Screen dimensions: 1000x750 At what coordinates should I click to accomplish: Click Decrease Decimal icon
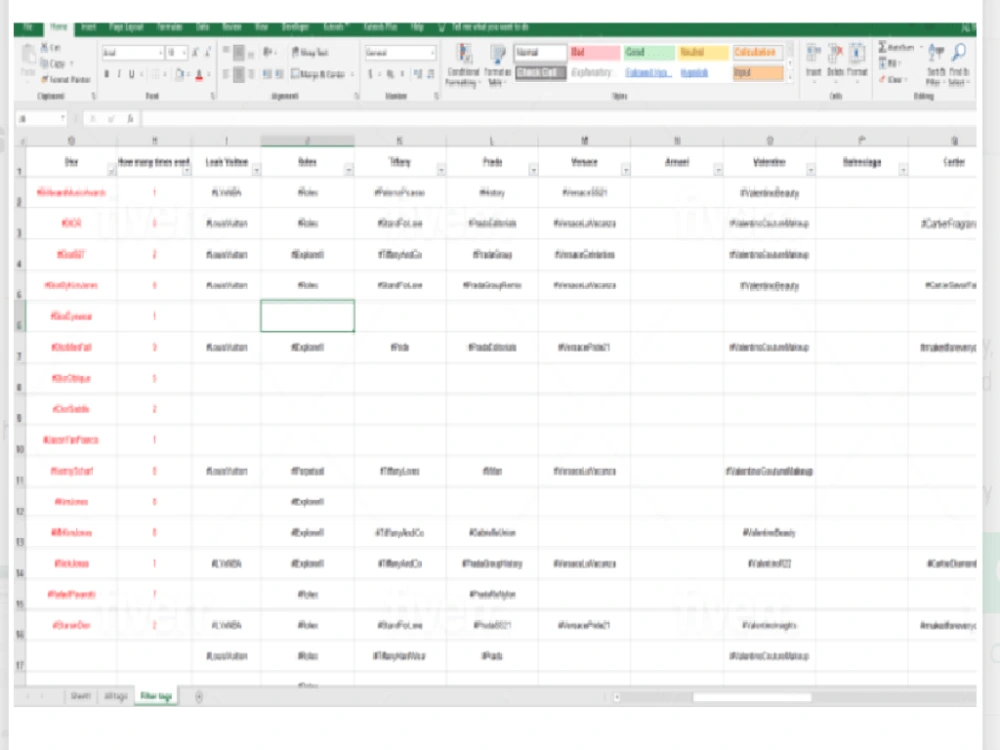coord(430,74)
